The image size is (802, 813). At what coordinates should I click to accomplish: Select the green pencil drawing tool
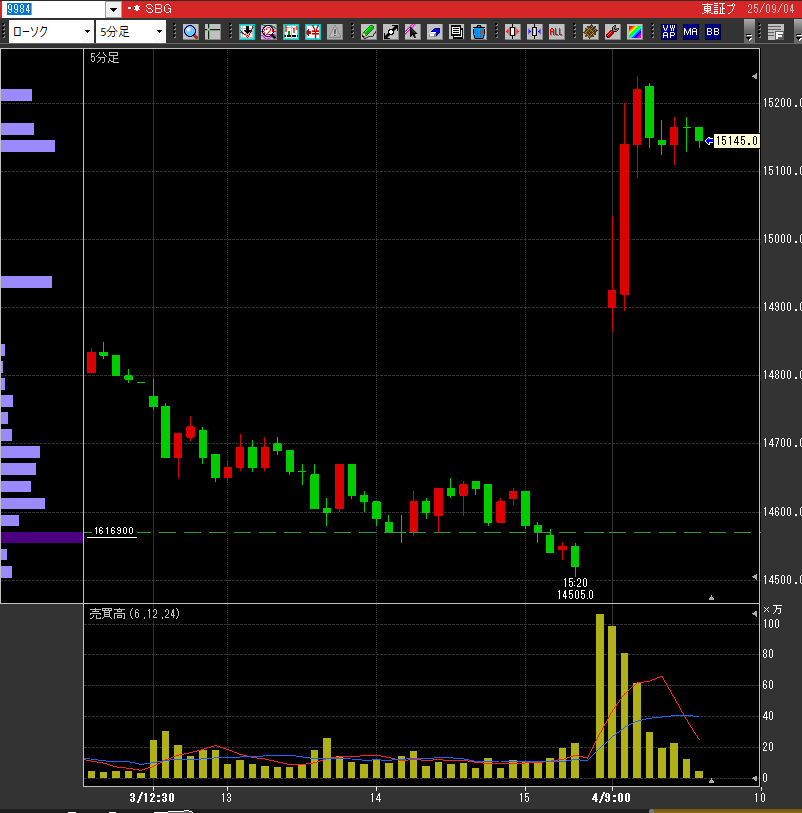(x=369, y=32)
